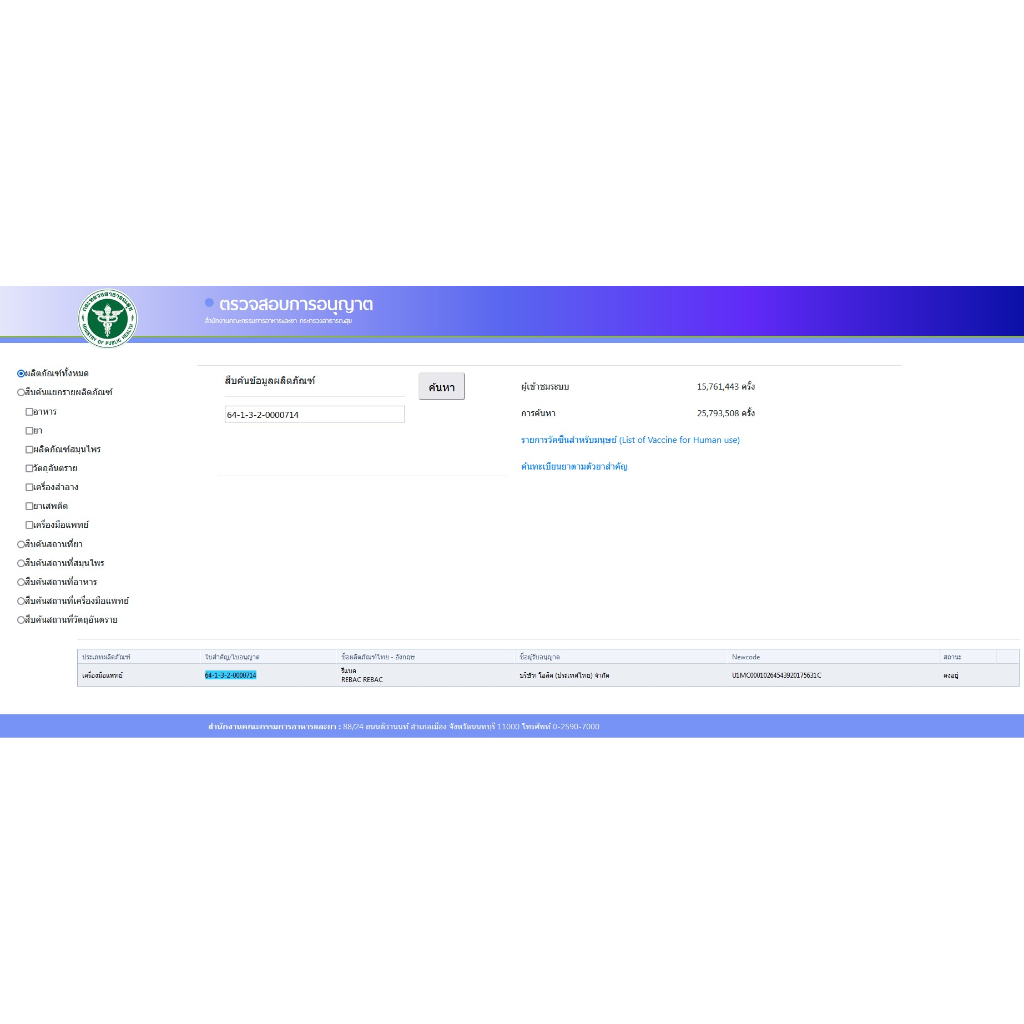The width and height of the screenshot is (1024, 1024).
Task: Click the highlighted license number 64-1-3-2-0000714 result
Action: (x=231, y=676)
